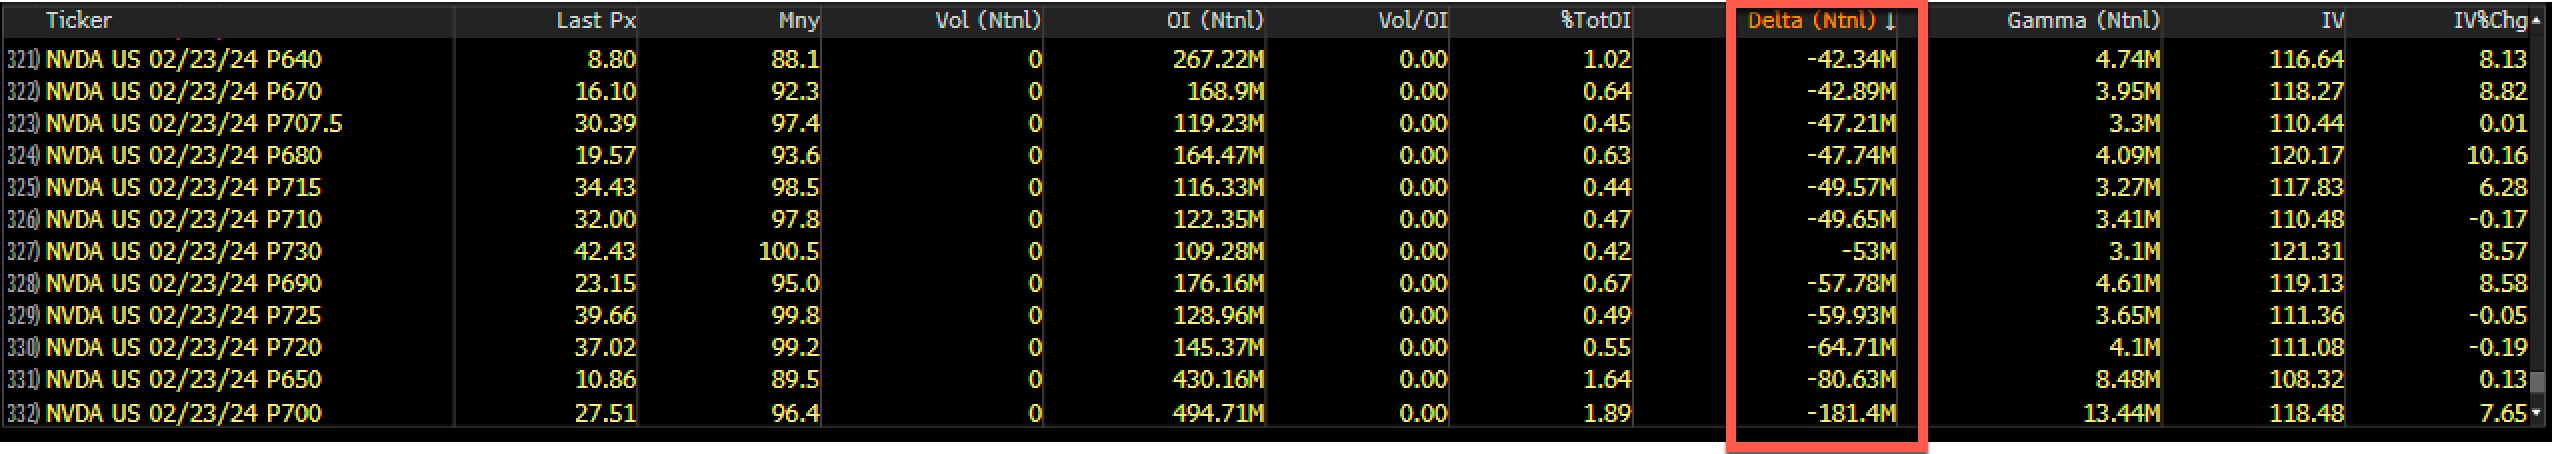The width and height of the screenshot is (2552, 454).
Task: Click Last Px value 30.39
Action: tap(605, 123)
